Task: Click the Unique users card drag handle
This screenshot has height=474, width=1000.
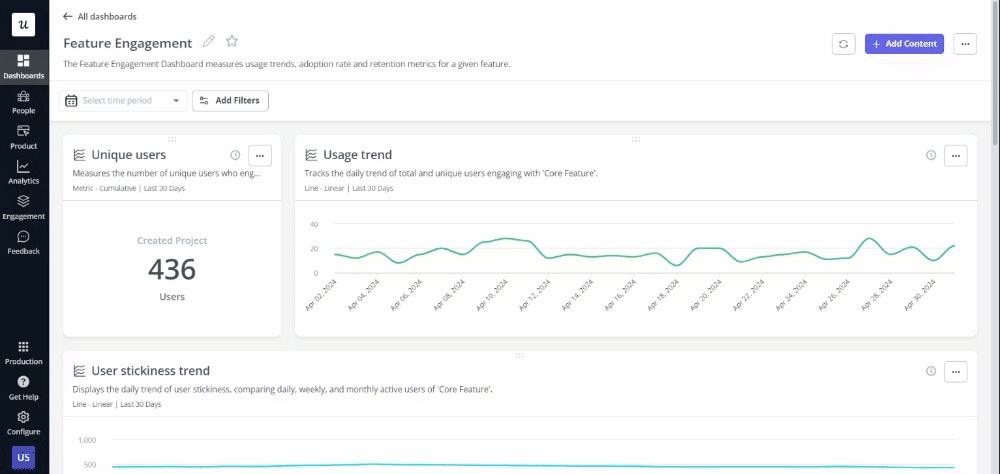Action: pos(172,139)
